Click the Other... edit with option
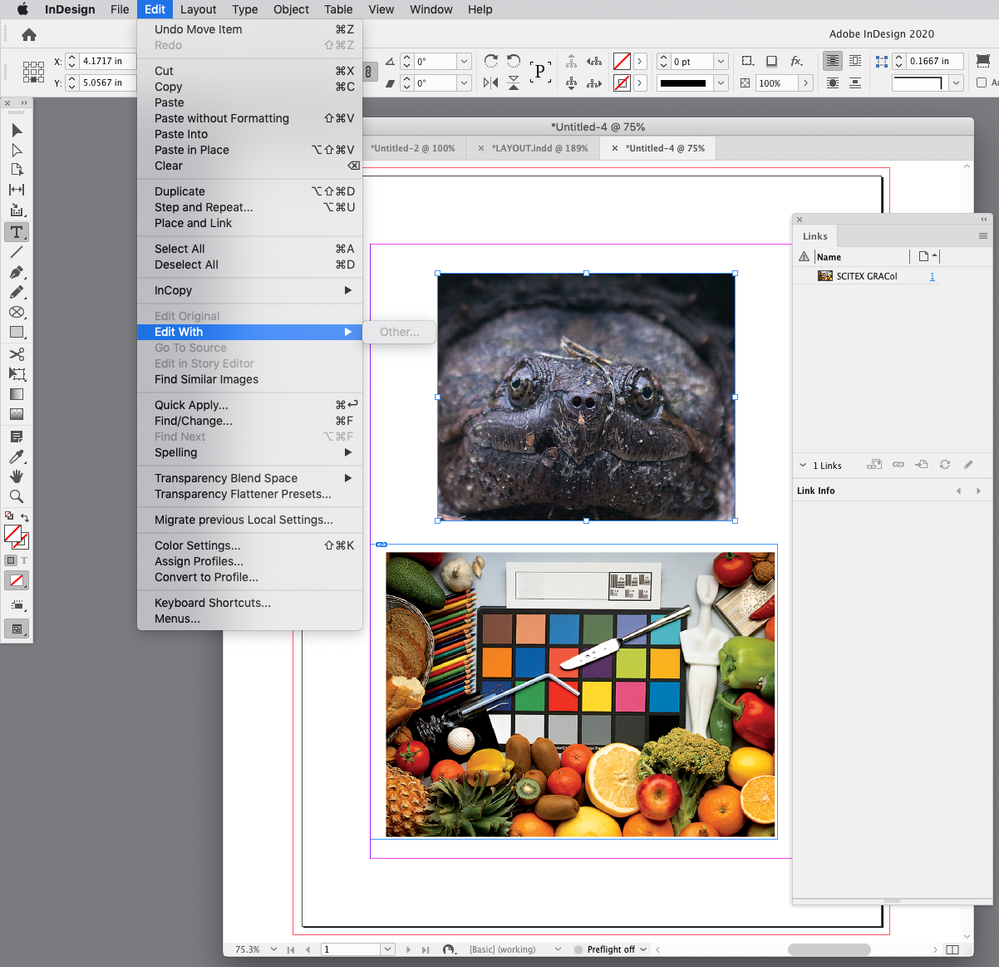This screenshot has height=967, width=999. click(x=399, y=331)
